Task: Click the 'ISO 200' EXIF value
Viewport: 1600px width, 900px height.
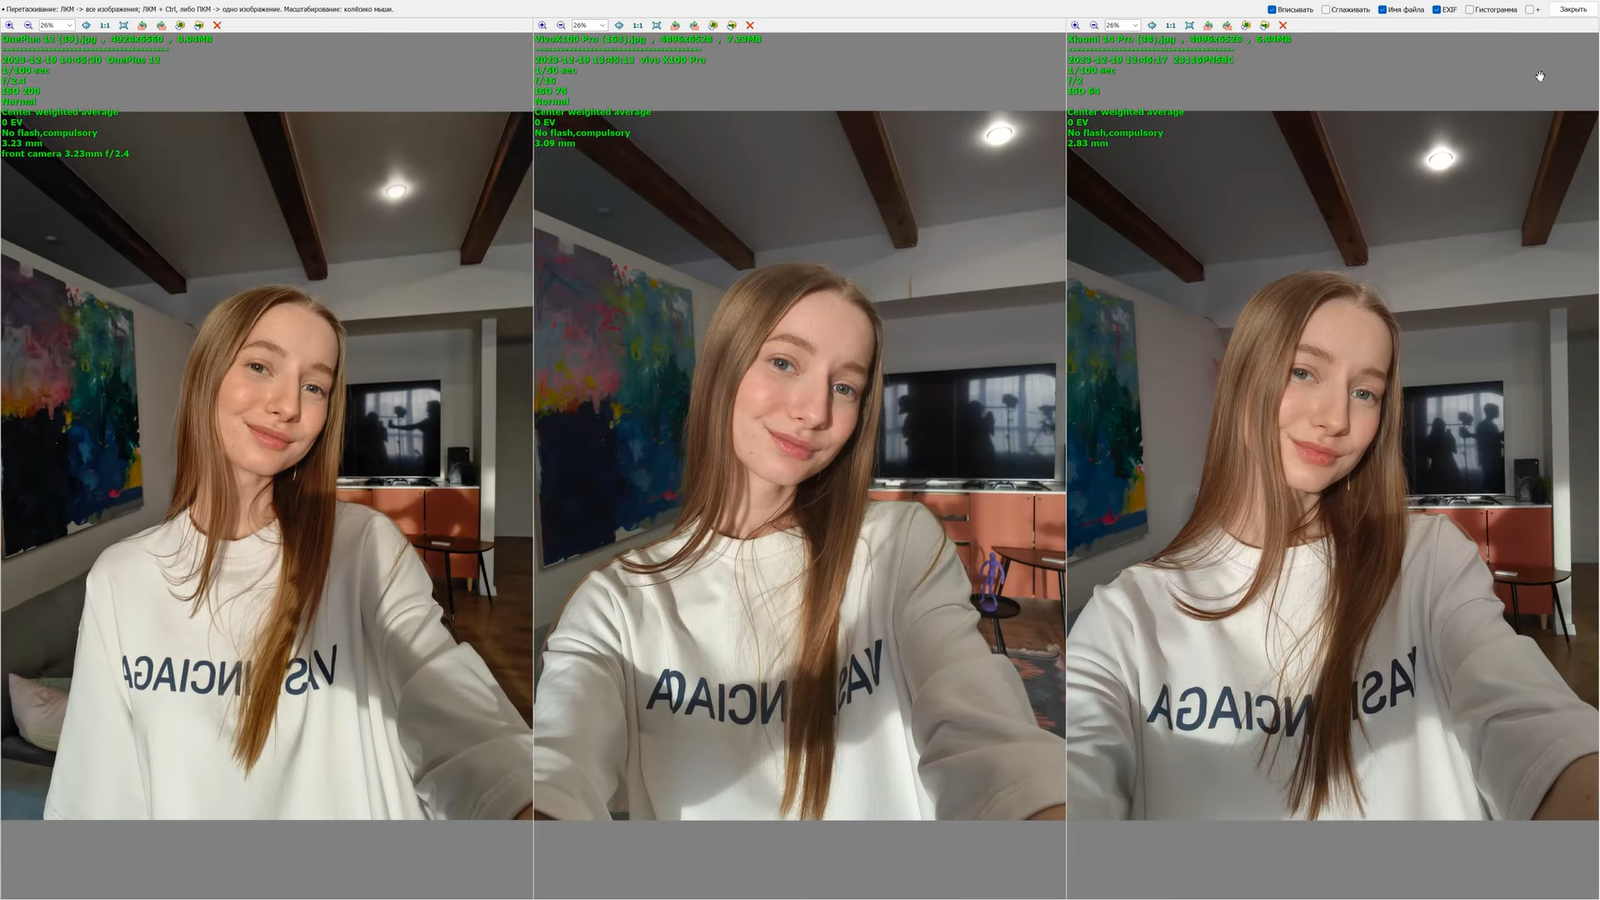Action: click(21, 91)
